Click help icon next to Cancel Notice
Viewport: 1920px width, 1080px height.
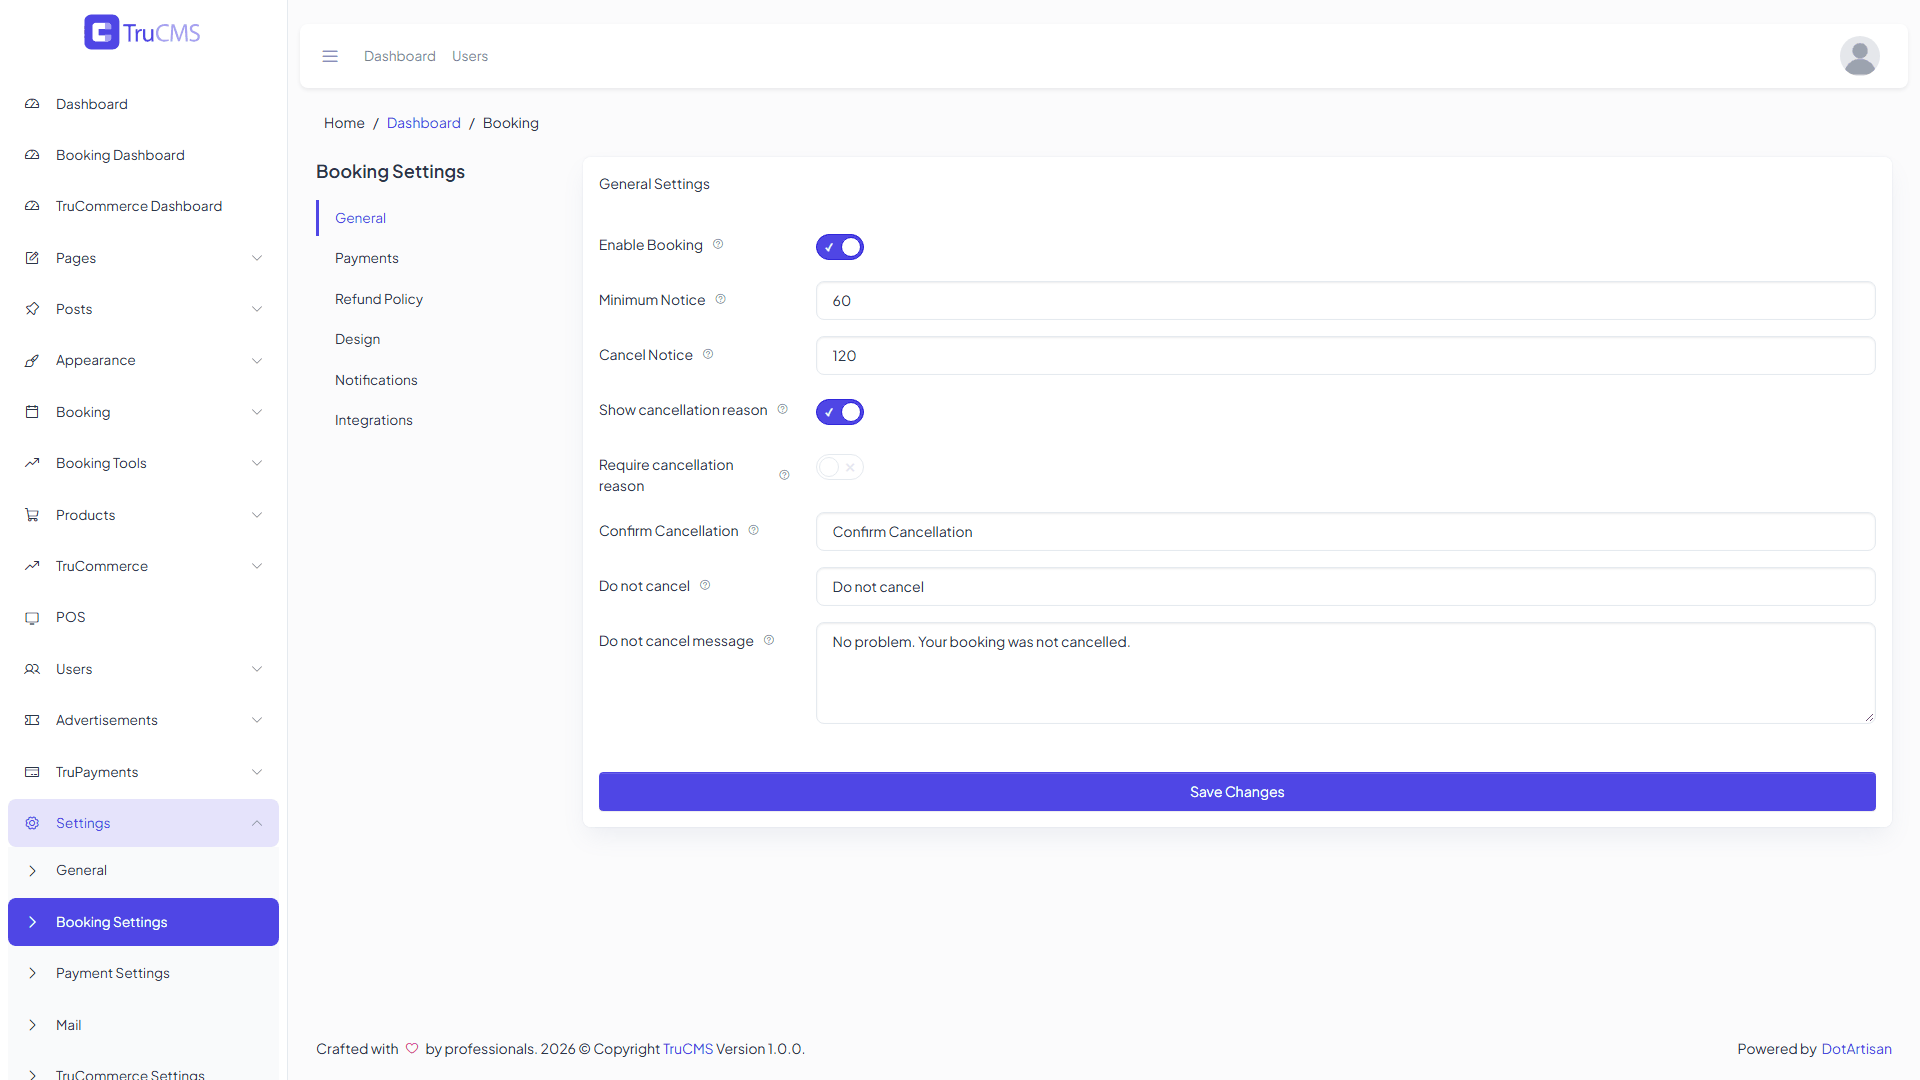coord(708,354)
